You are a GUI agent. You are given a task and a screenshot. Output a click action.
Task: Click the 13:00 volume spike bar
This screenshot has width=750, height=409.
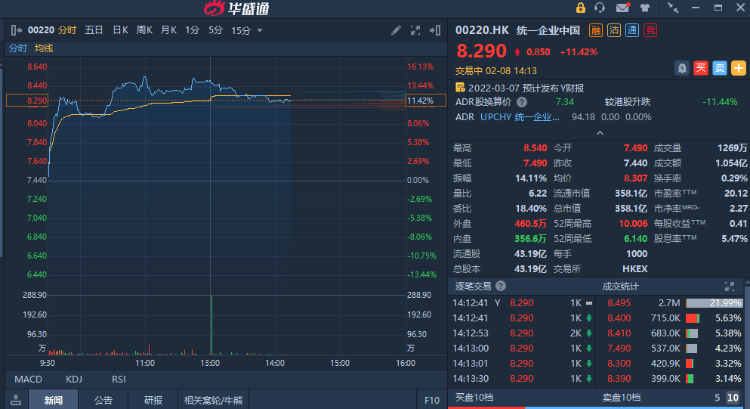click(211, 325)
